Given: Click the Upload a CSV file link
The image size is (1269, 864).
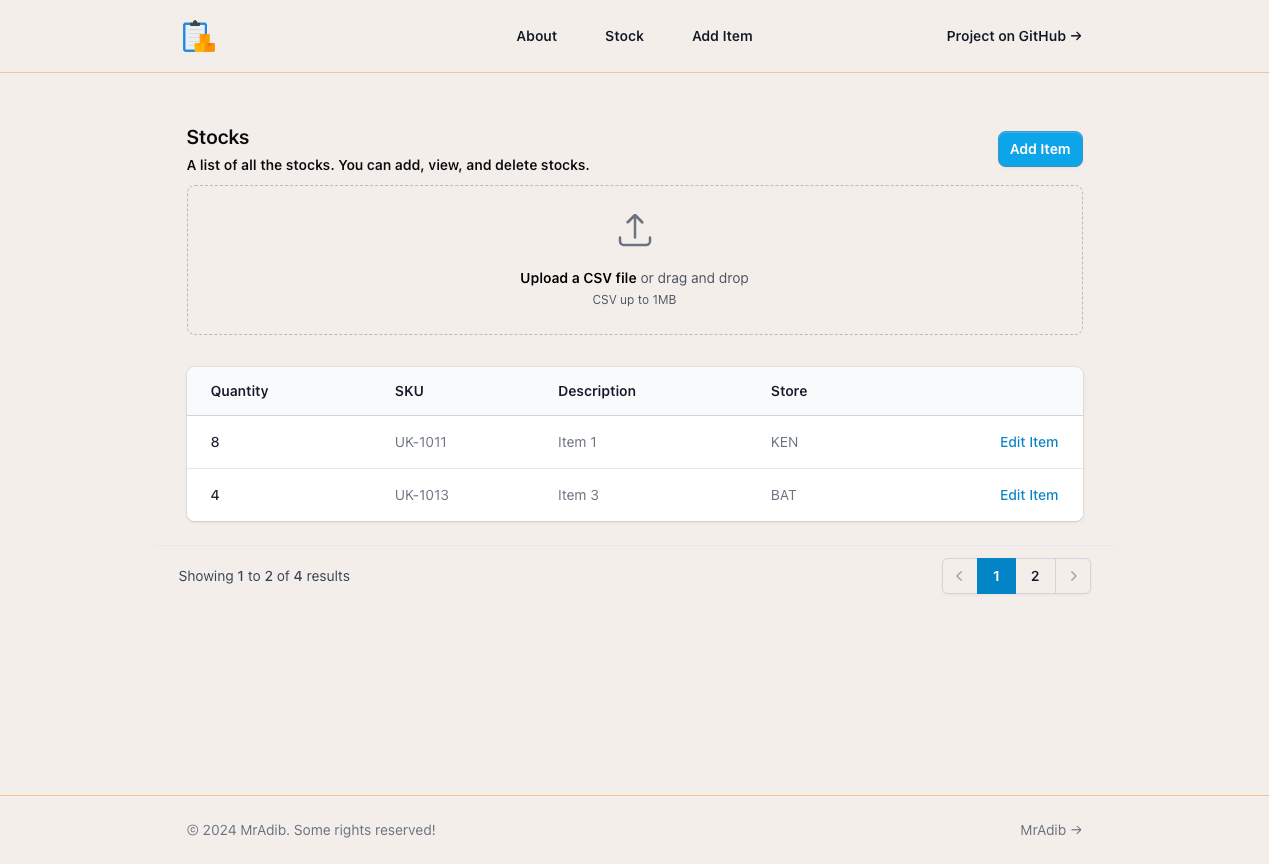Looking at the screenshot, I should tap(578, 278).
